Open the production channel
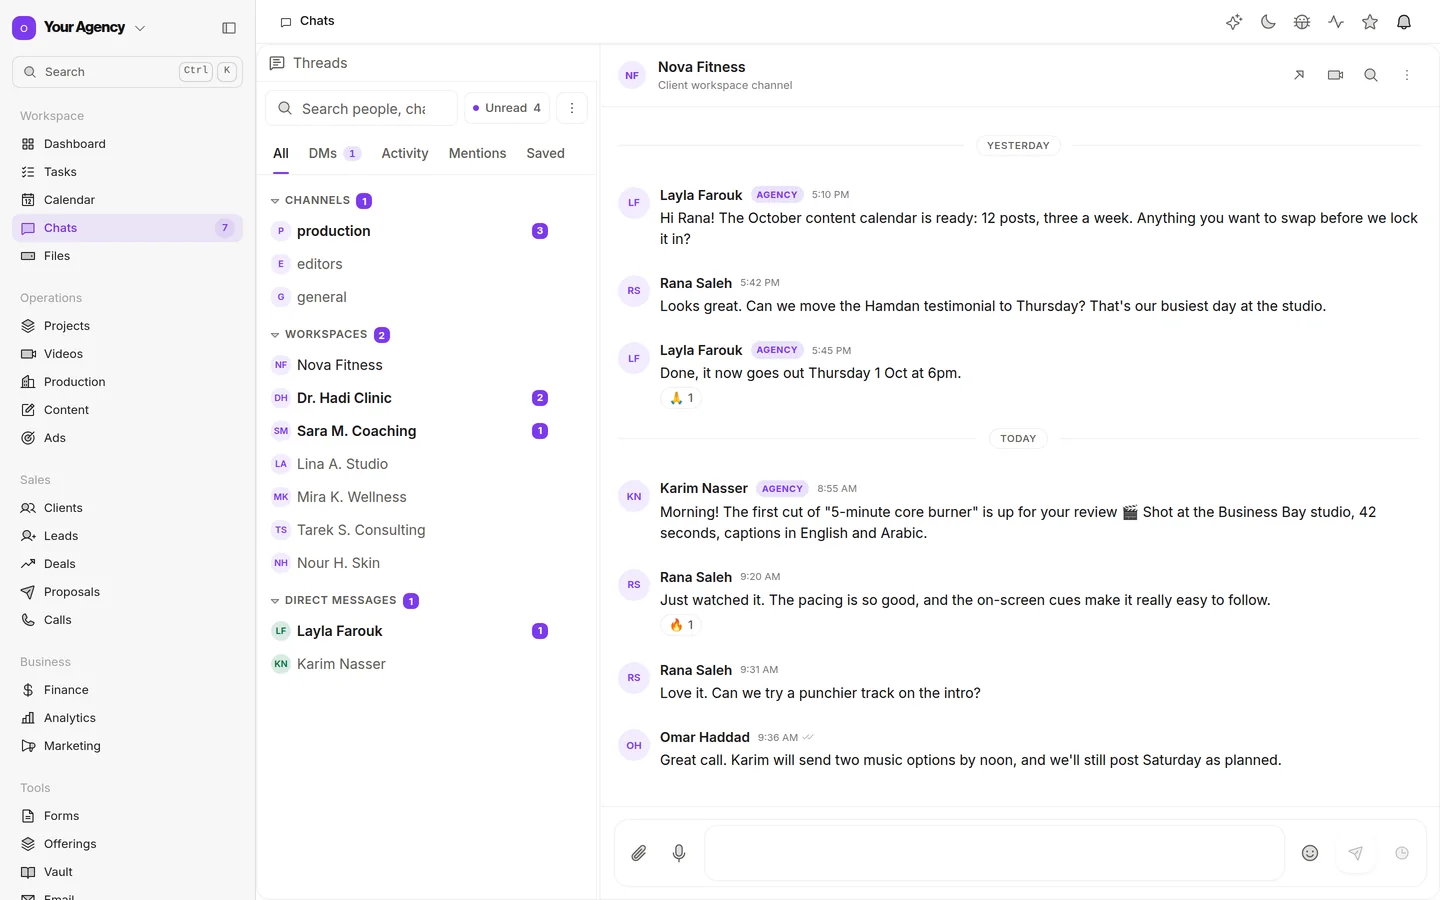 coord(411,231)
